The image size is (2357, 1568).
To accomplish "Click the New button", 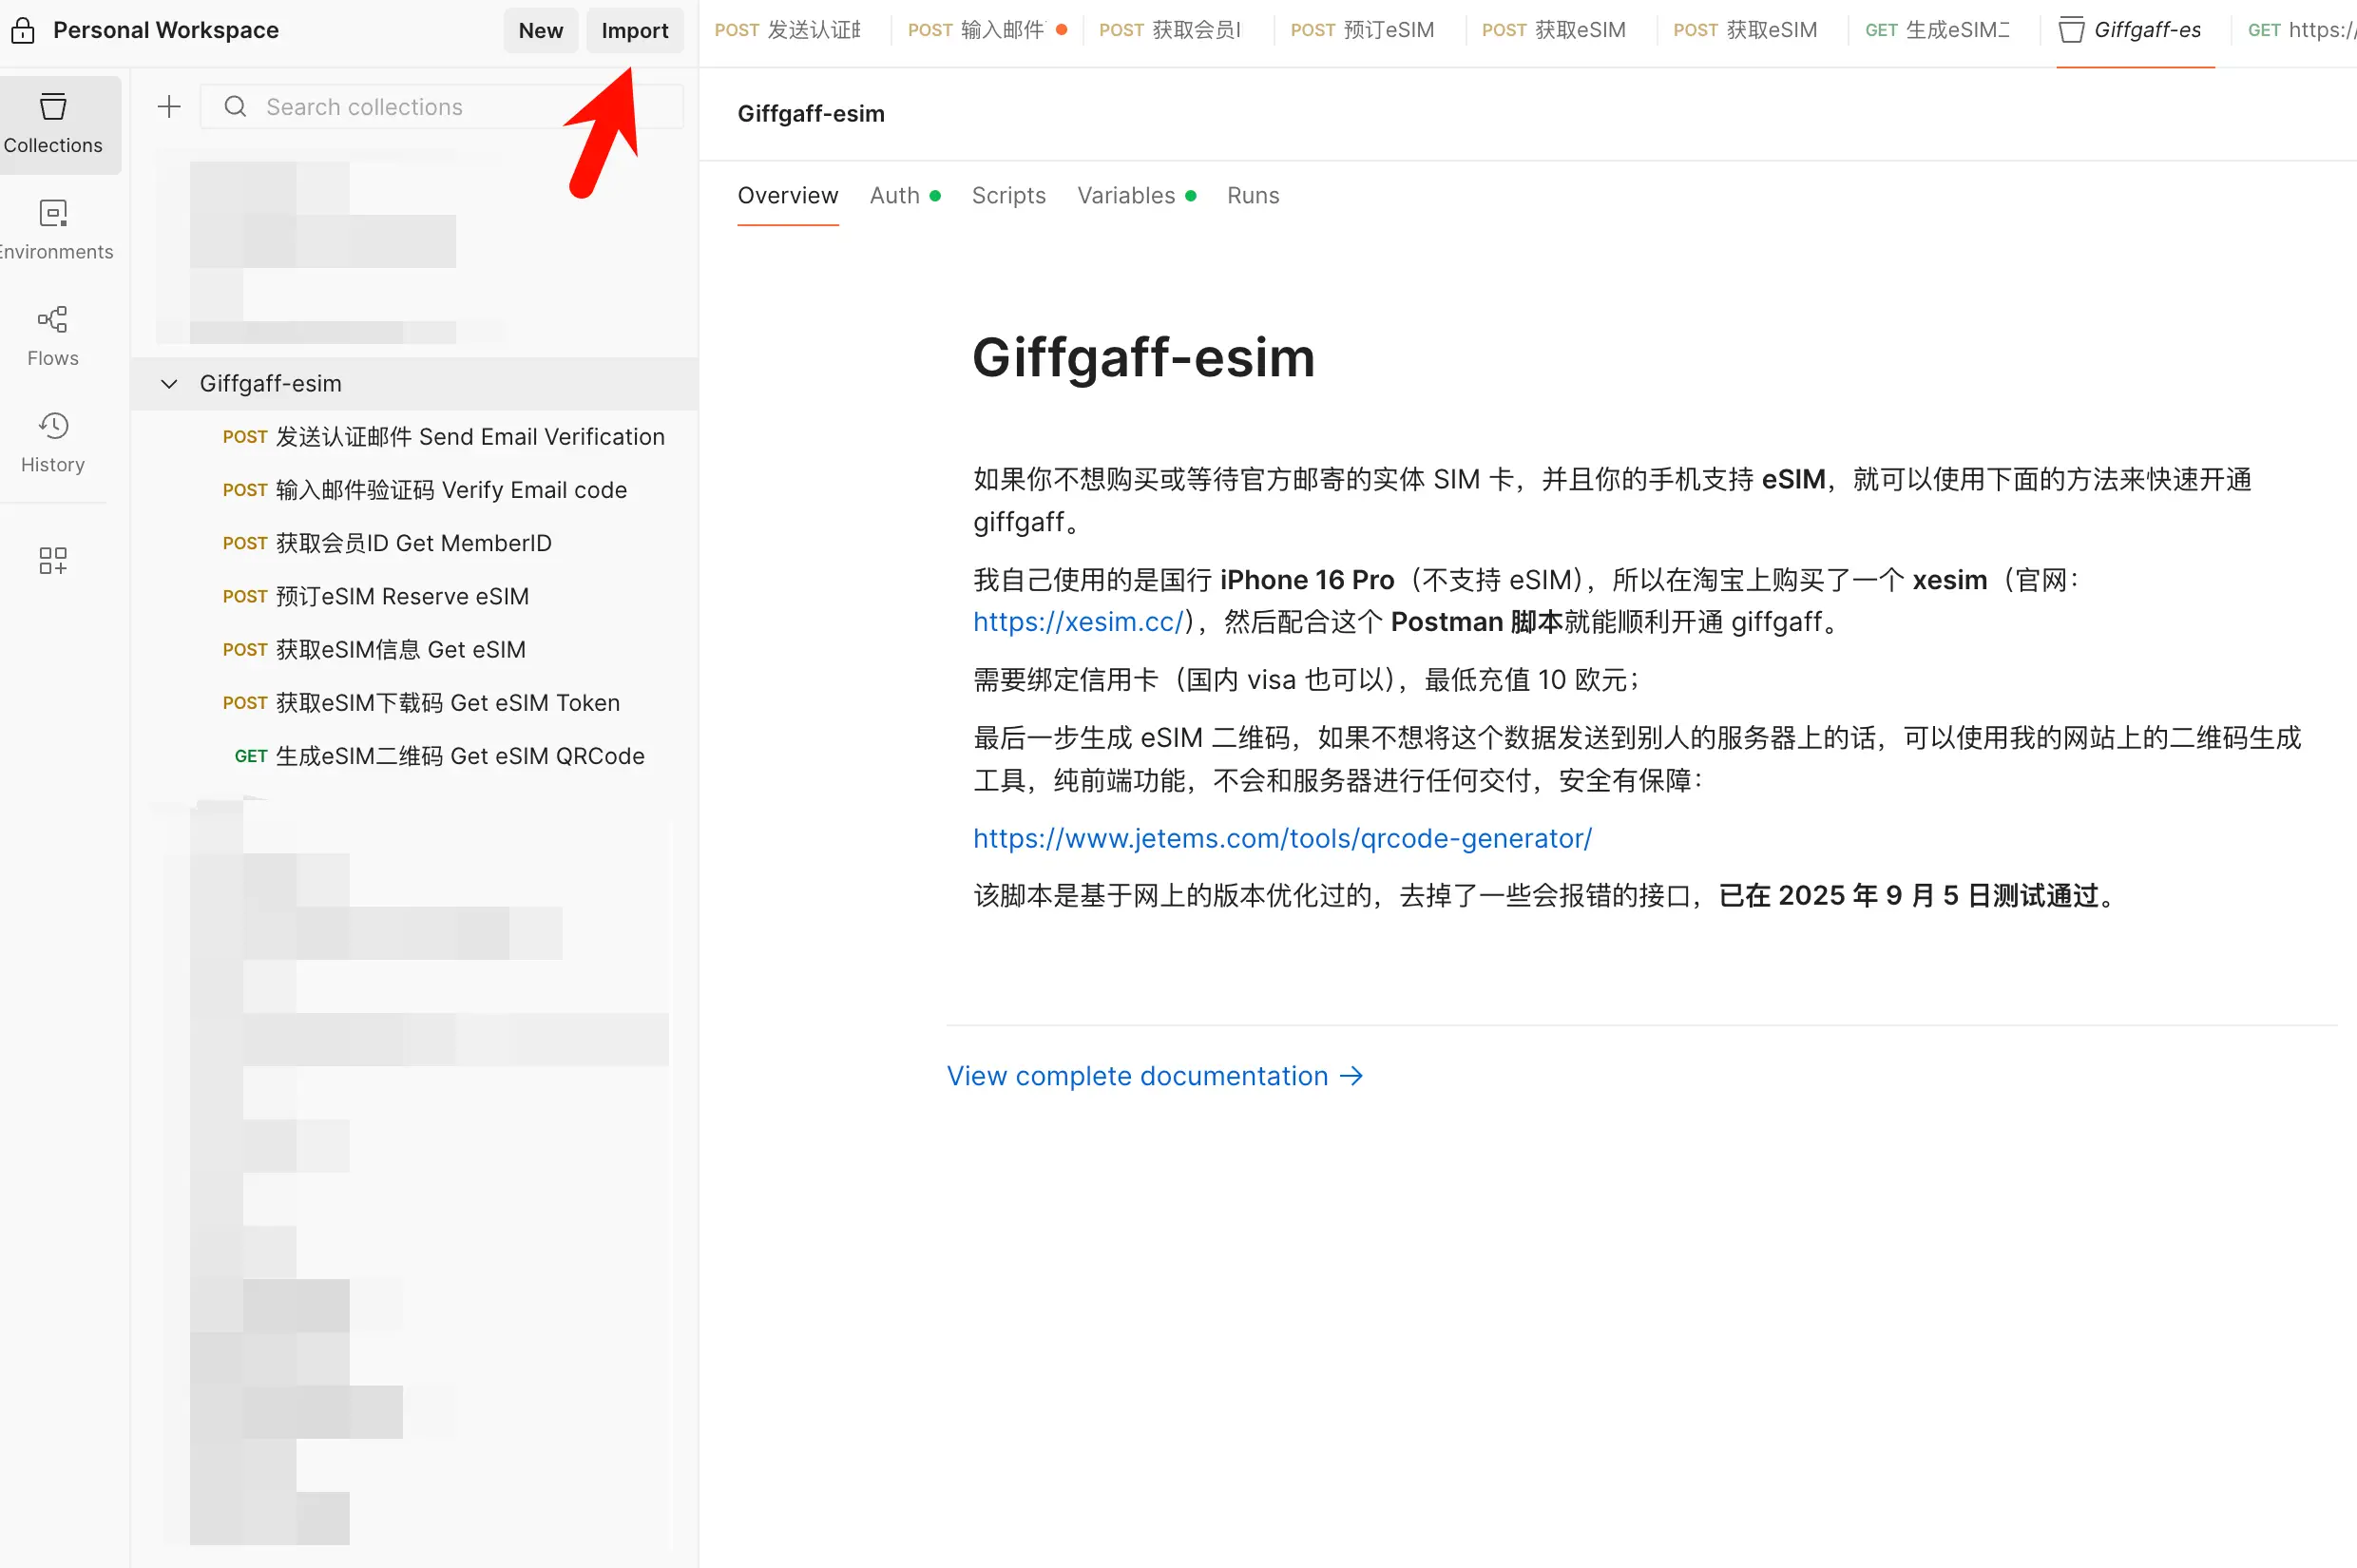I will pyautogui.click(x=540, y=30).
